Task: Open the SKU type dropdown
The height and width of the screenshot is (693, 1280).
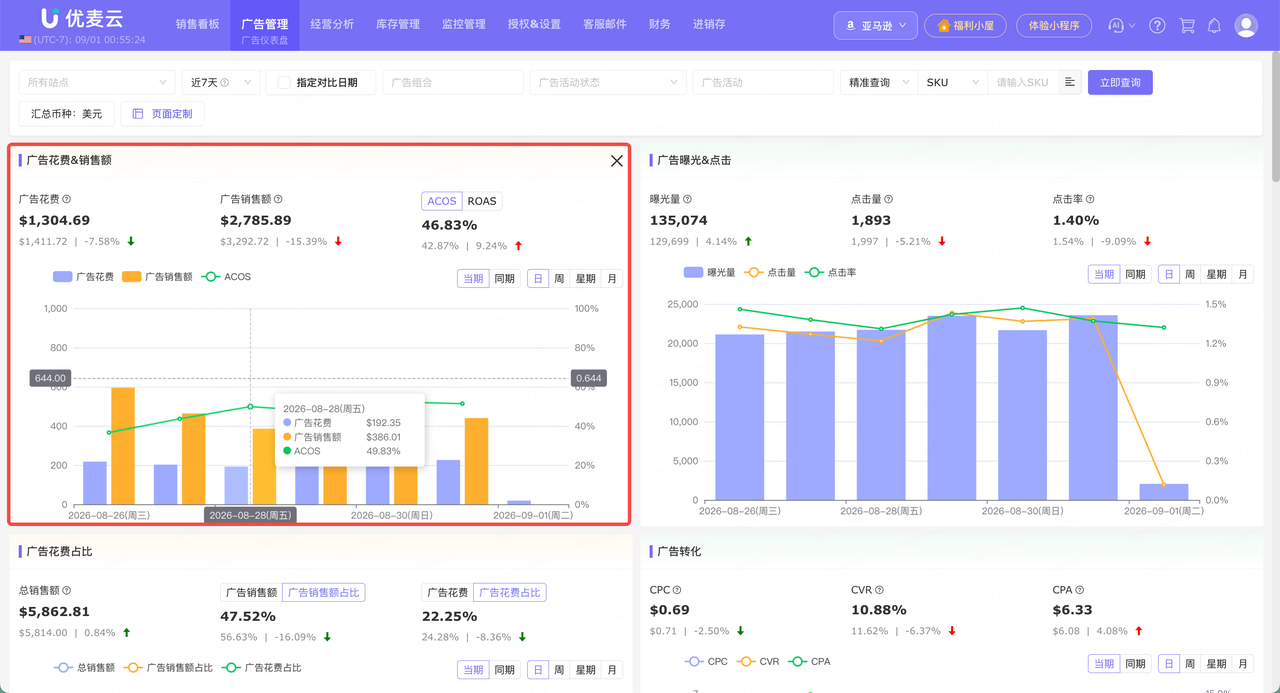Action: coord(953,82)
